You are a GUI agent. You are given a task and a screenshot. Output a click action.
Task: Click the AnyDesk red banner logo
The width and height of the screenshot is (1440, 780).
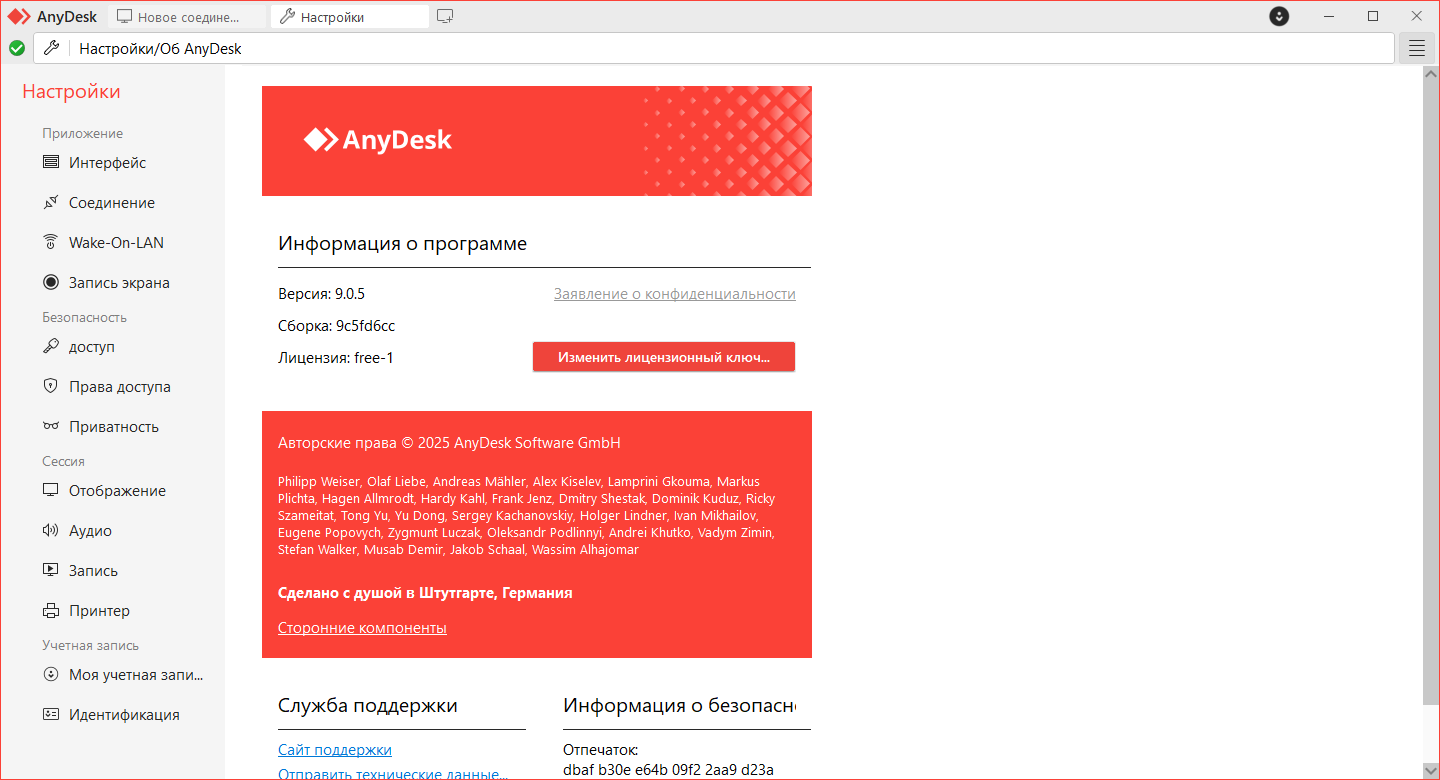[x=378, y=140]
